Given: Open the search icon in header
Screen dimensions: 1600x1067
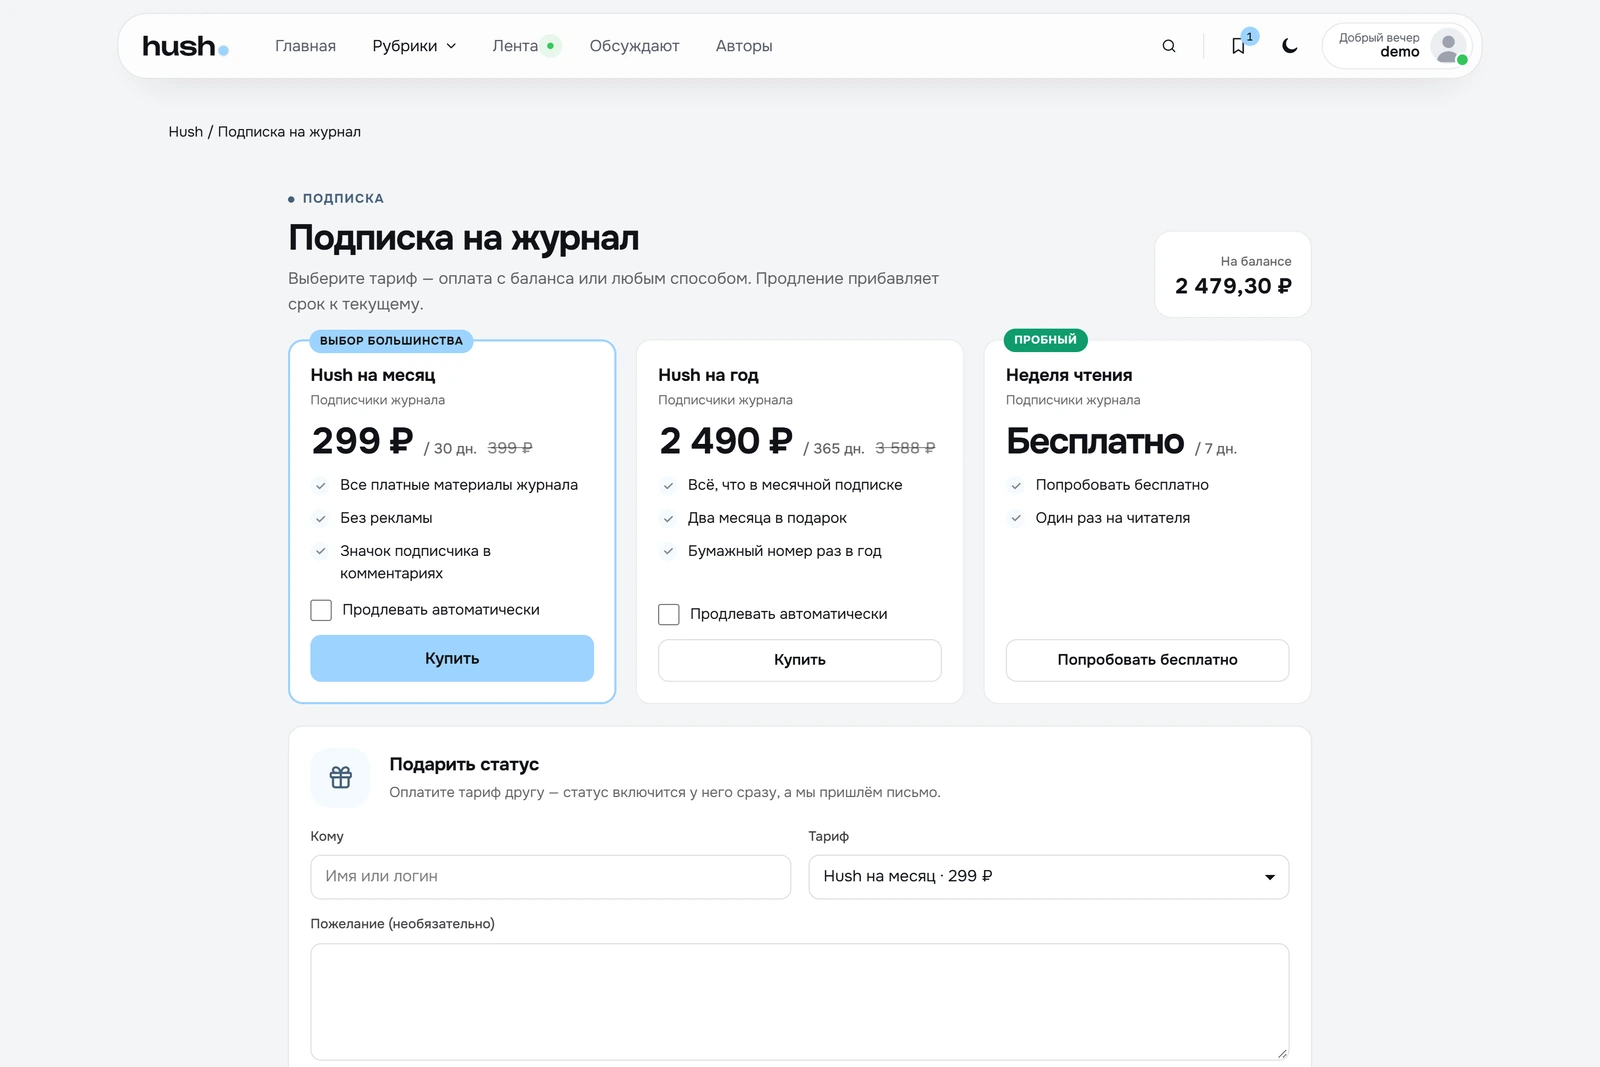Looking at the screenshot, I should (1169, 46).
